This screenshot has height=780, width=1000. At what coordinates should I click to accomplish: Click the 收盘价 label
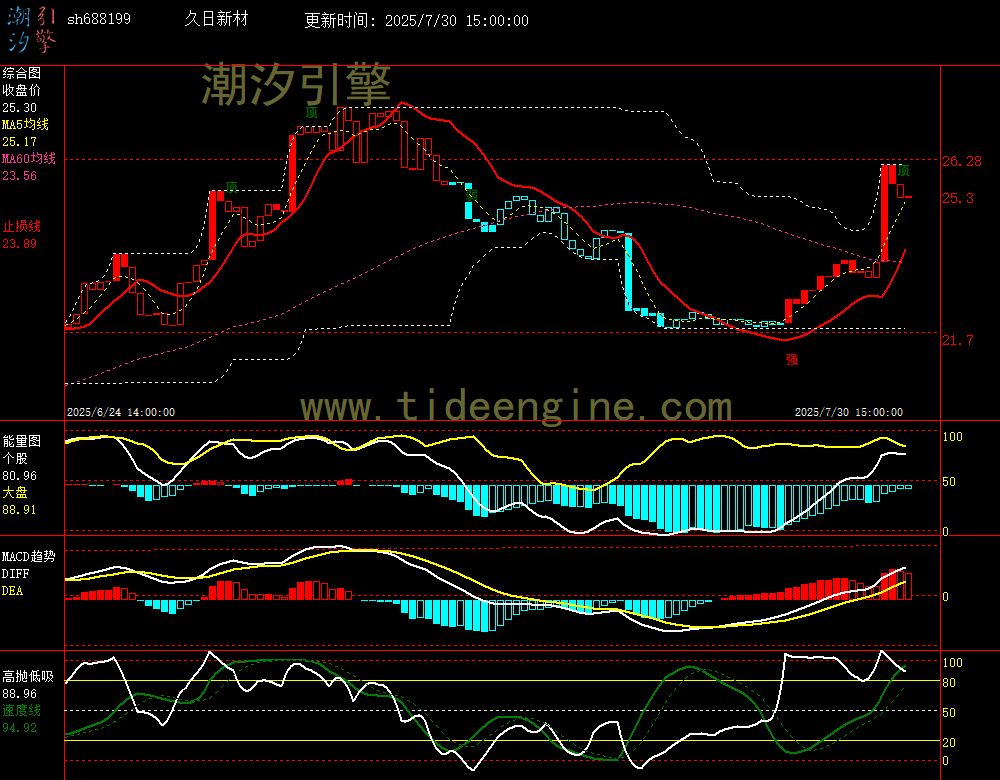(21, 90)
